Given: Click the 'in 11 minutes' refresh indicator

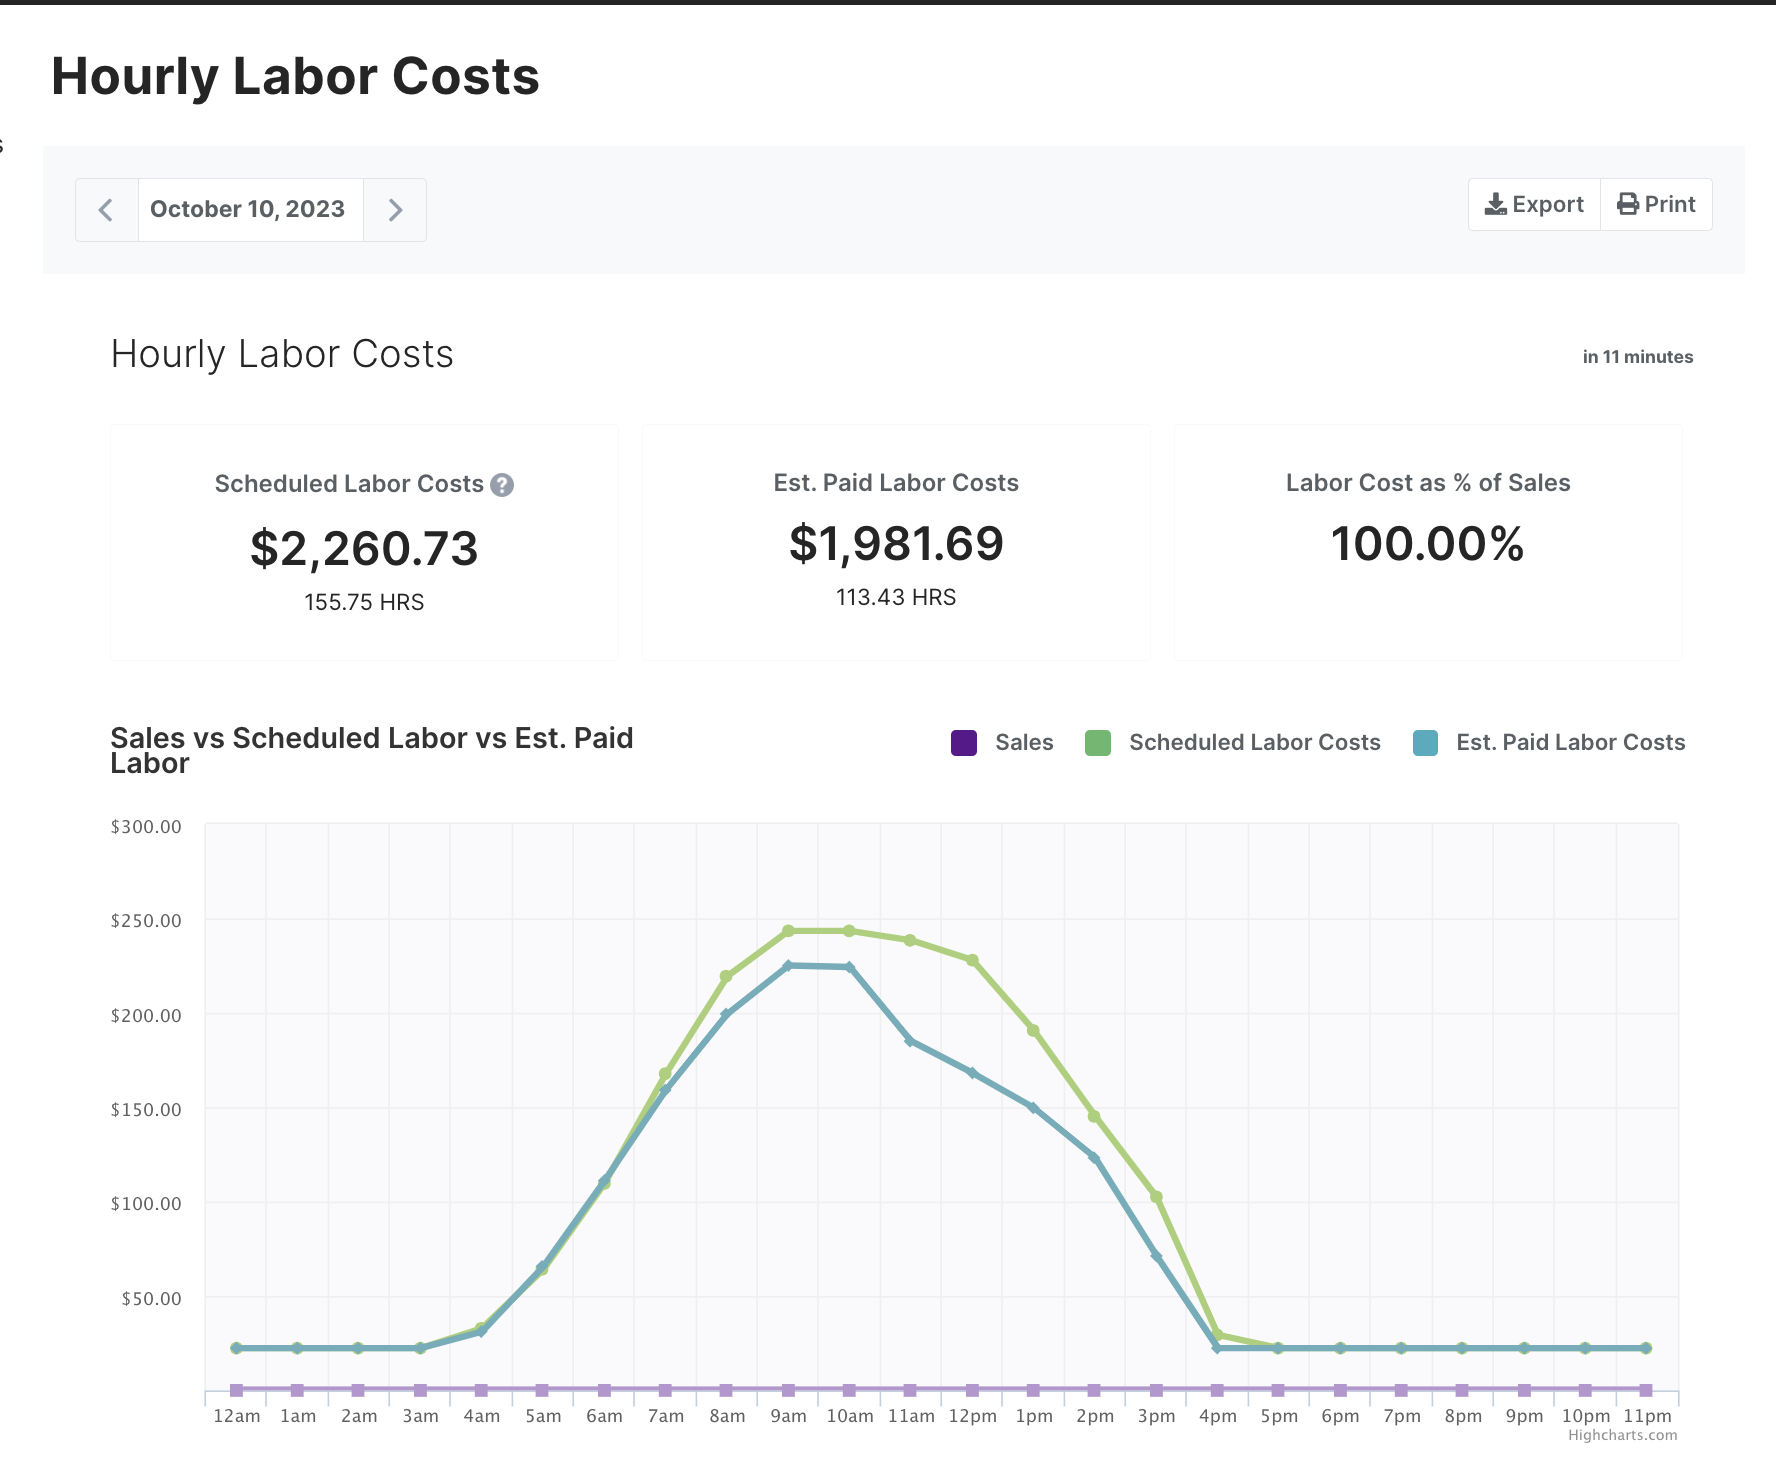Looking at the screenshot, I should (1637, 356).
